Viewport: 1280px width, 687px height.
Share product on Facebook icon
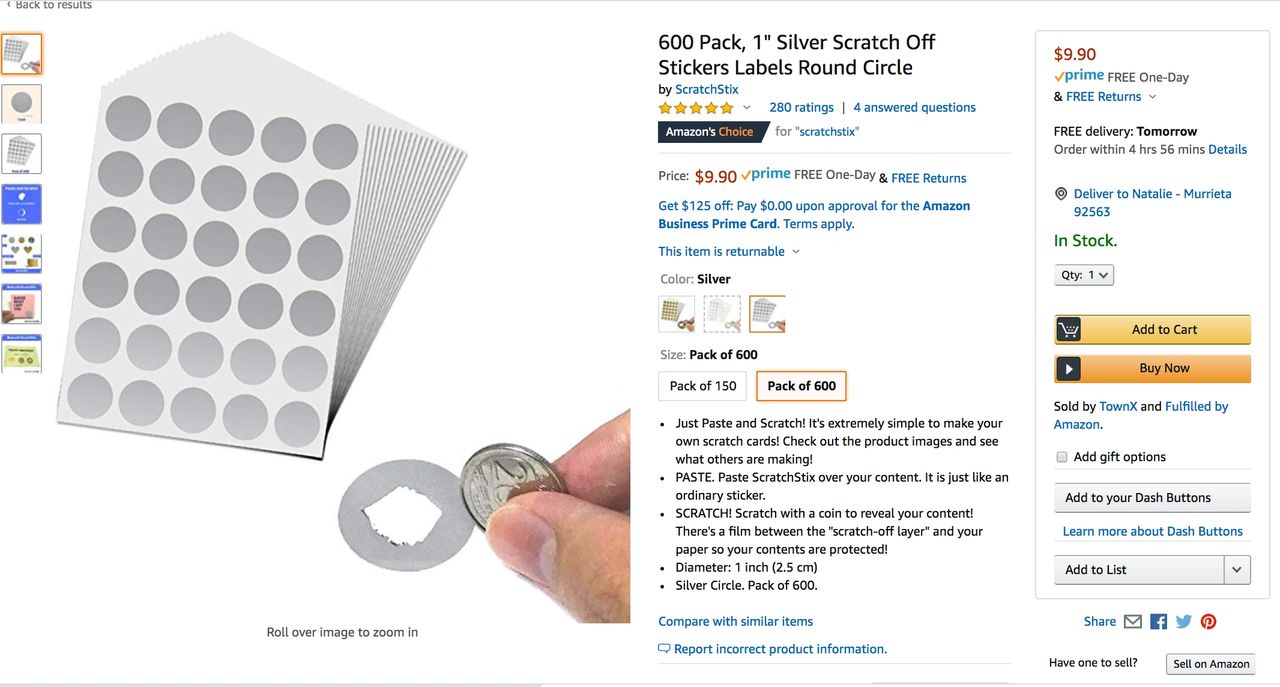click(x=1159, y=622)
